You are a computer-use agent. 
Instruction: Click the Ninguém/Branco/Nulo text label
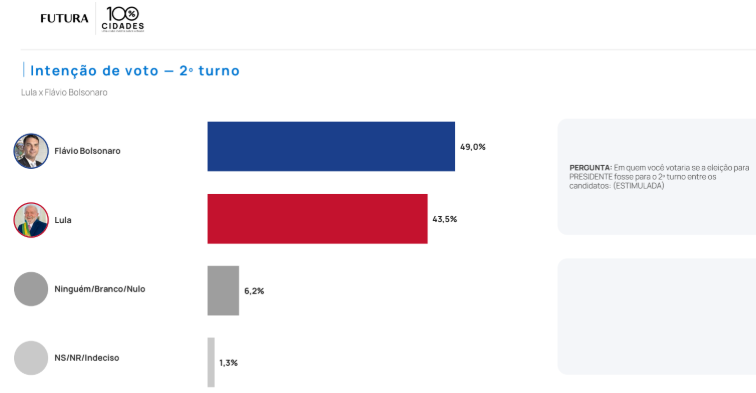[x=100, y=289]
